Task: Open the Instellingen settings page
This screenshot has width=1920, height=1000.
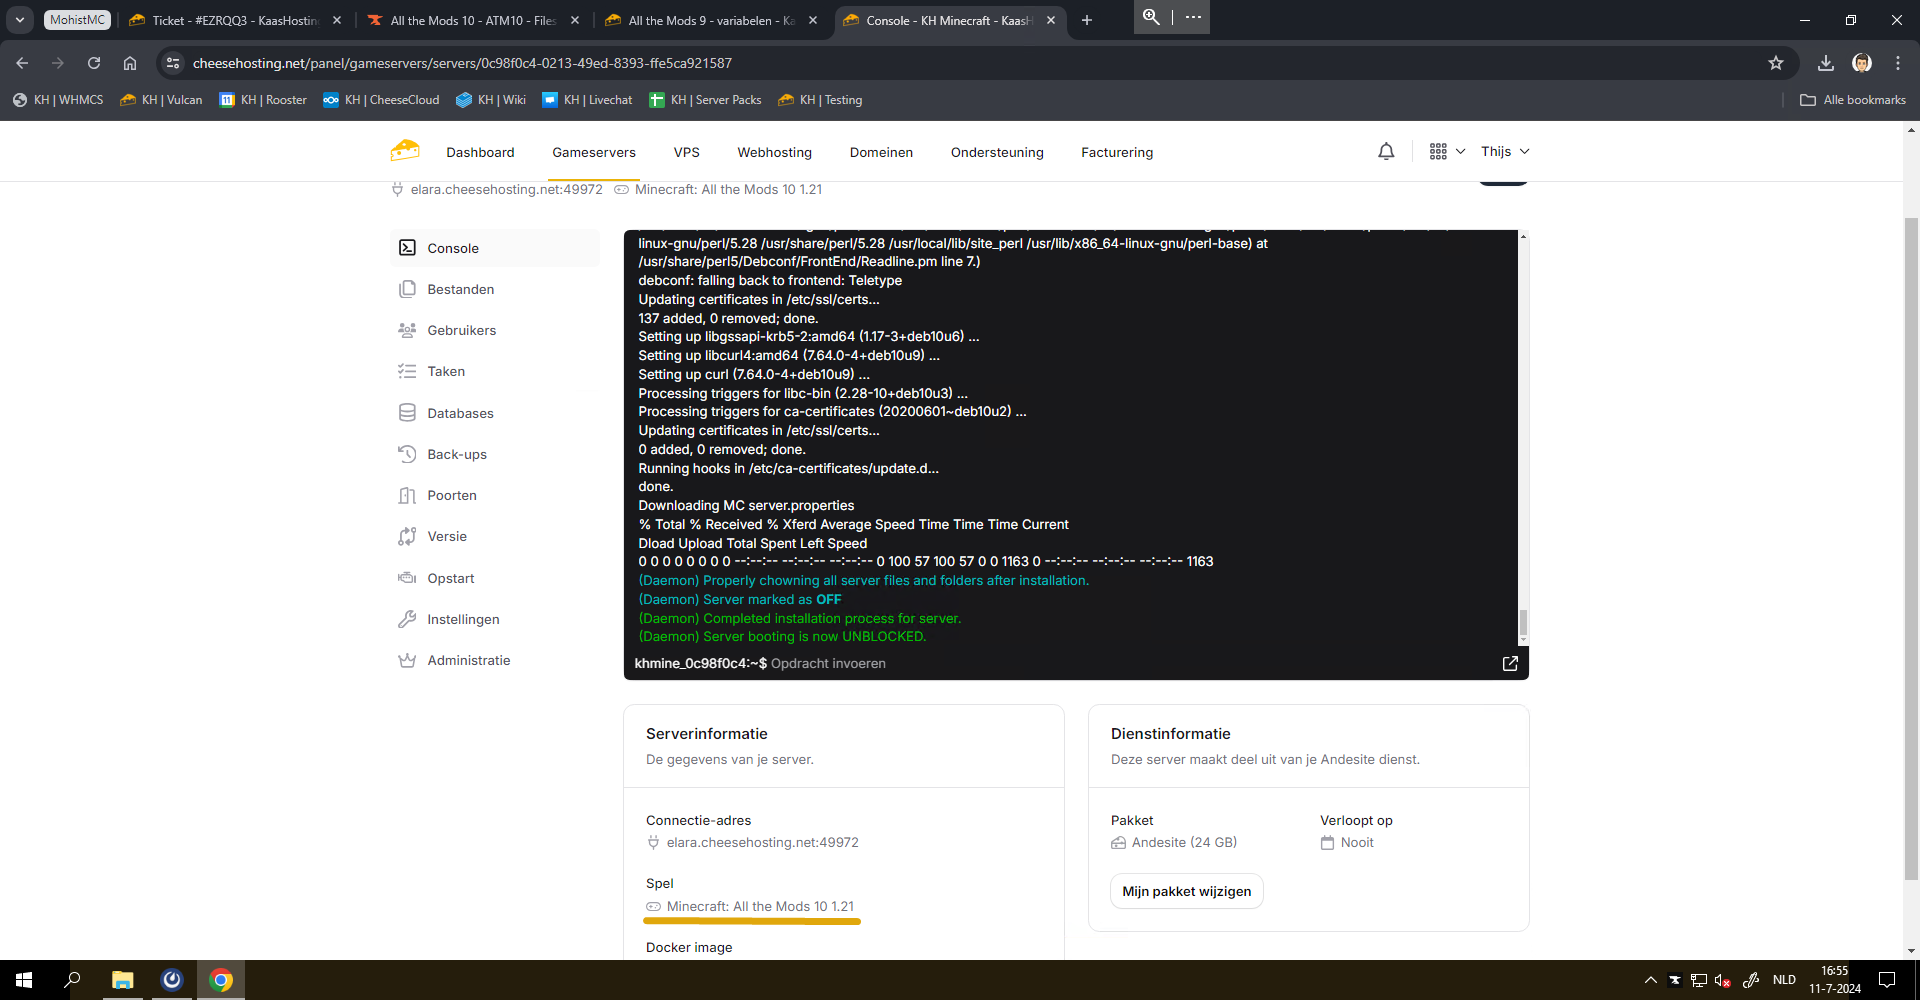Action: [x=463, y=620]
